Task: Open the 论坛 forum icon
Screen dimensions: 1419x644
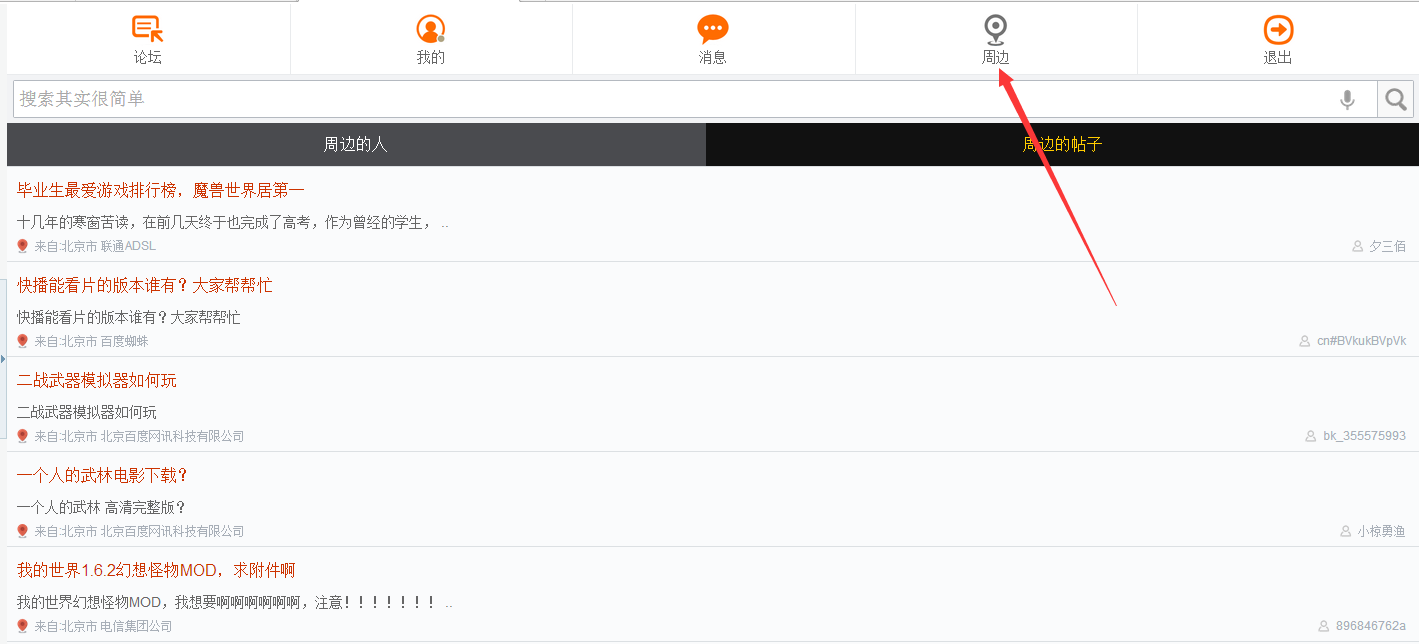Action: pos(148,29)
